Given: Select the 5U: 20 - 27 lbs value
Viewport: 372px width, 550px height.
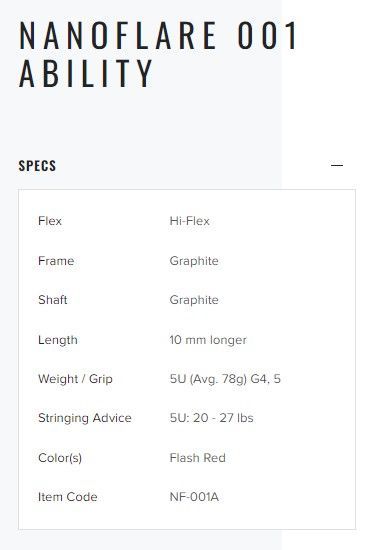Looking at the screenshot, I should point(211,418).
